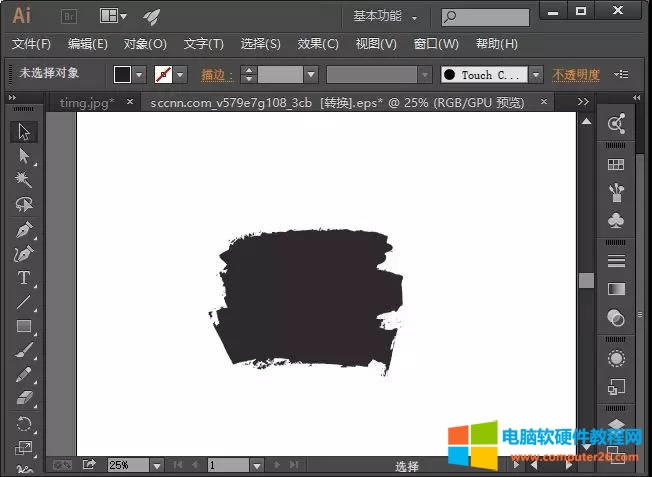Select the Lasso tool
The image size is (652, 477).
[24, 204]
